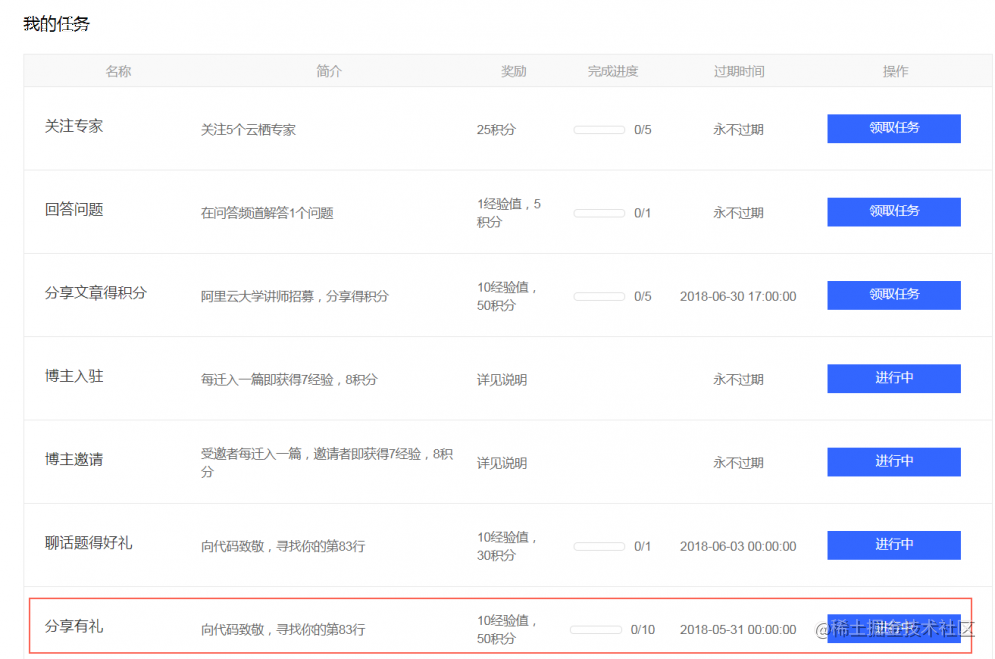Click the task name 博主邀请
This screenshot has width=995, height=659.
tap(74, 459)
